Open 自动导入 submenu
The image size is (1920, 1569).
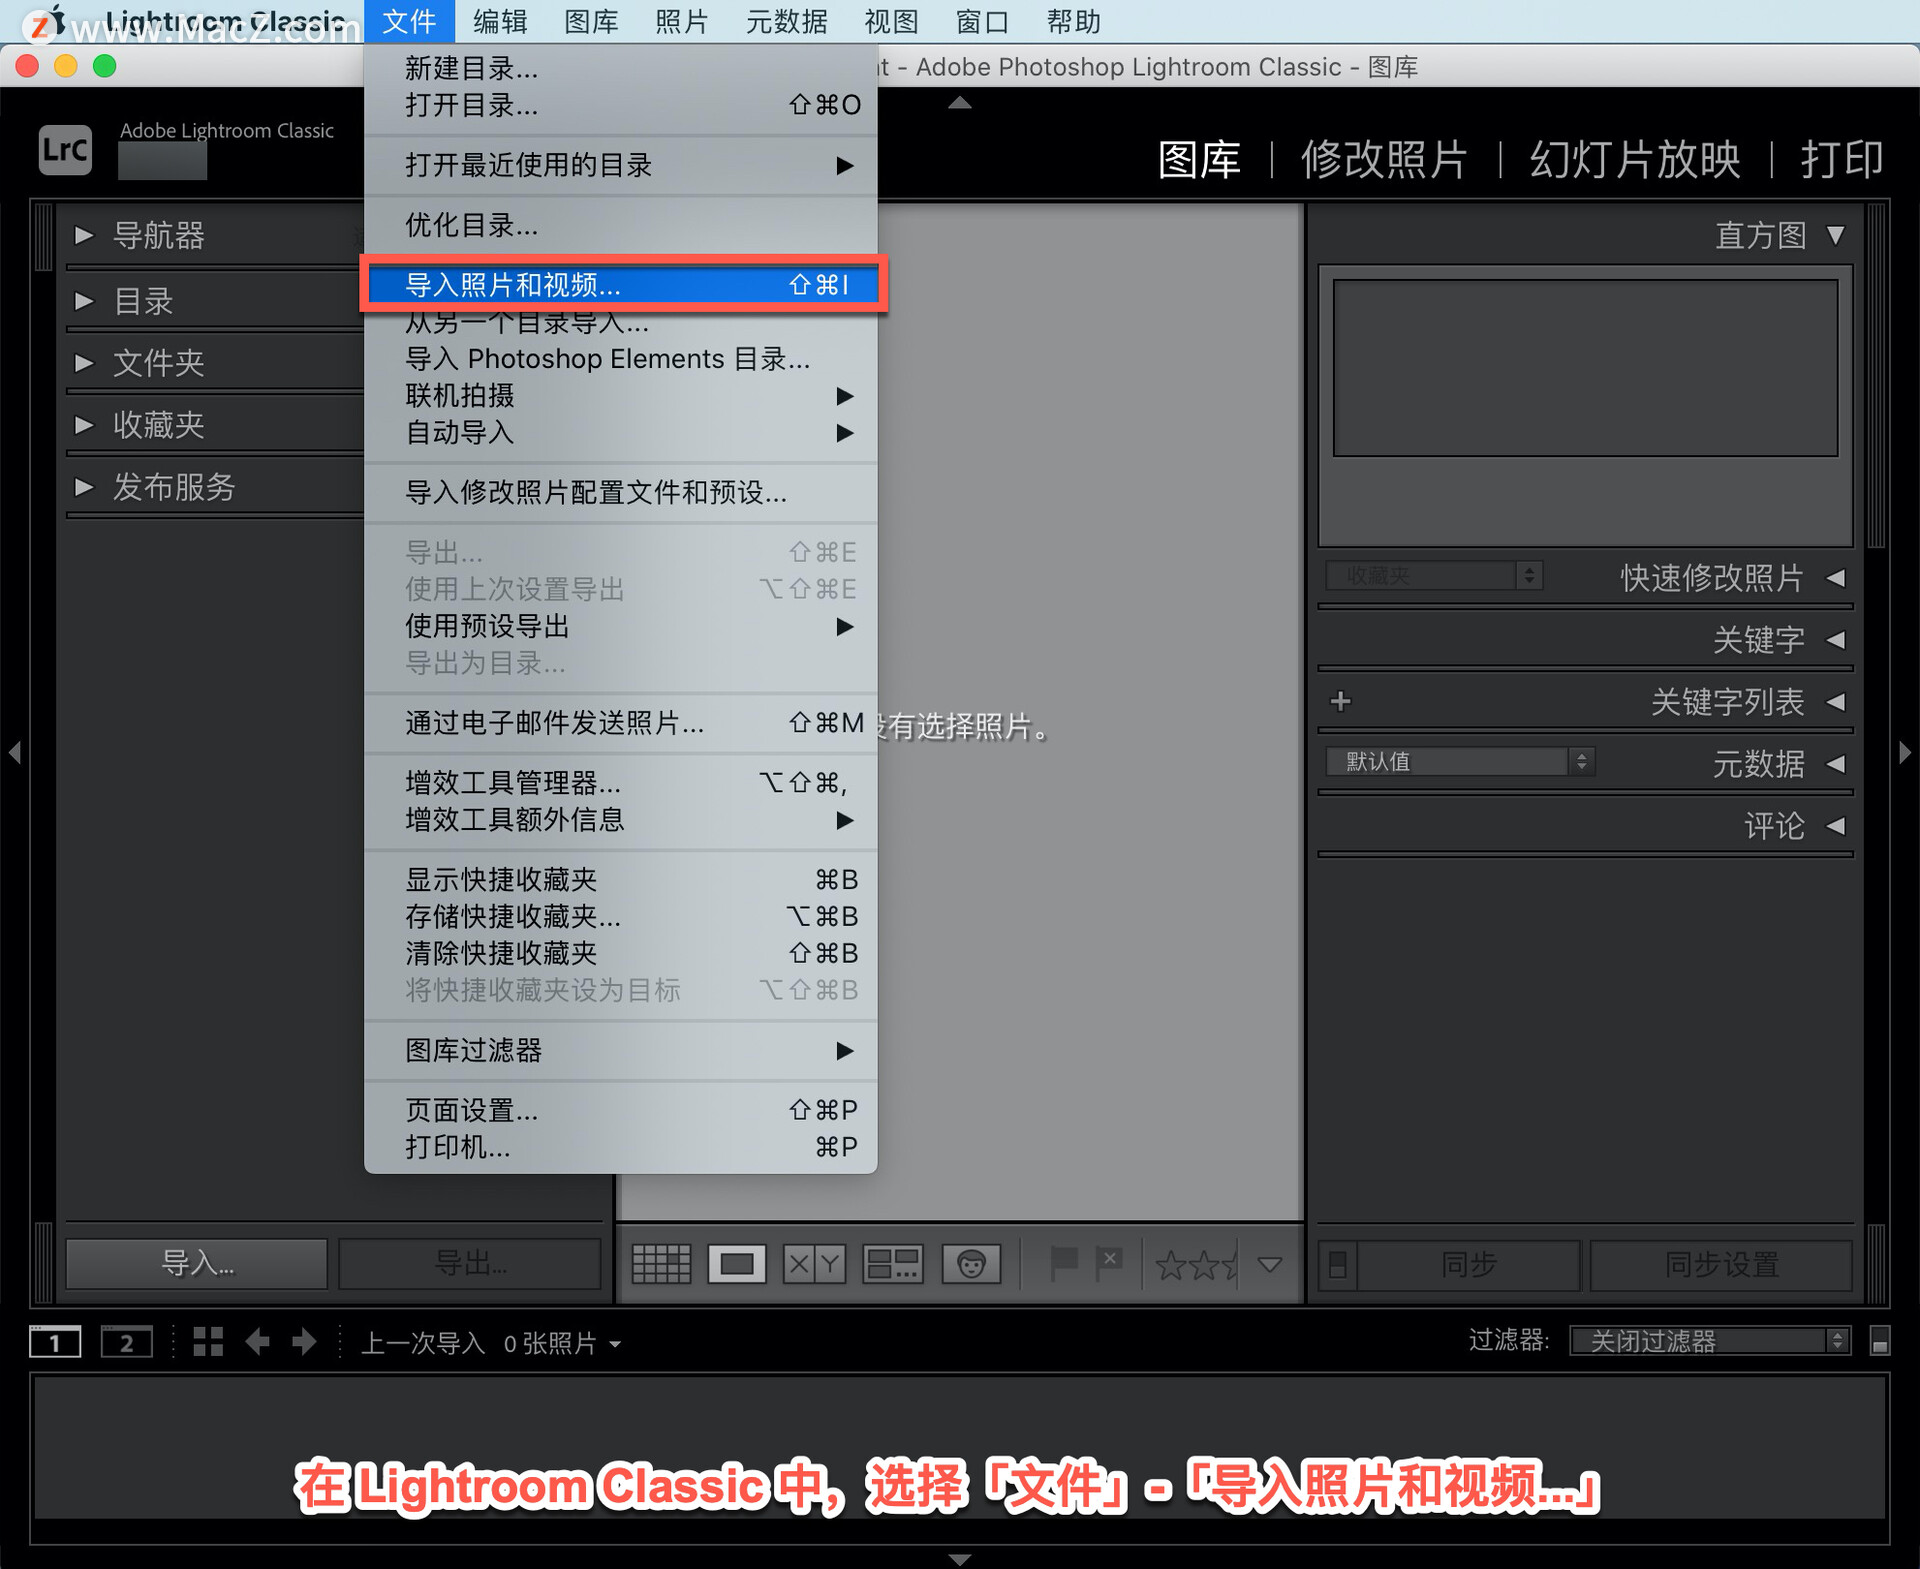tap(621, 433)
